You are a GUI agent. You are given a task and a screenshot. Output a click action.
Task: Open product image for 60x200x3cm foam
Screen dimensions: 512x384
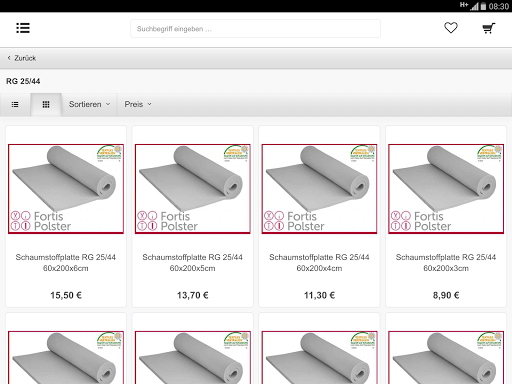(446, 189)
